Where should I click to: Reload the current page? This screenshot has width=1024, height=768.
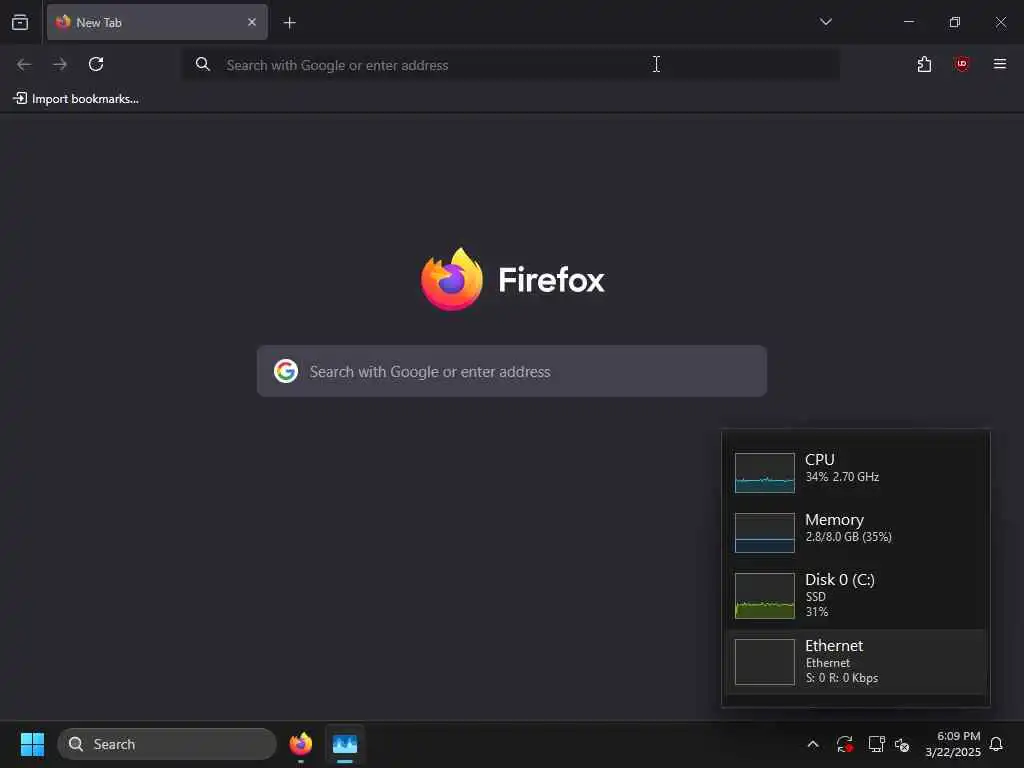coord(96,64)
